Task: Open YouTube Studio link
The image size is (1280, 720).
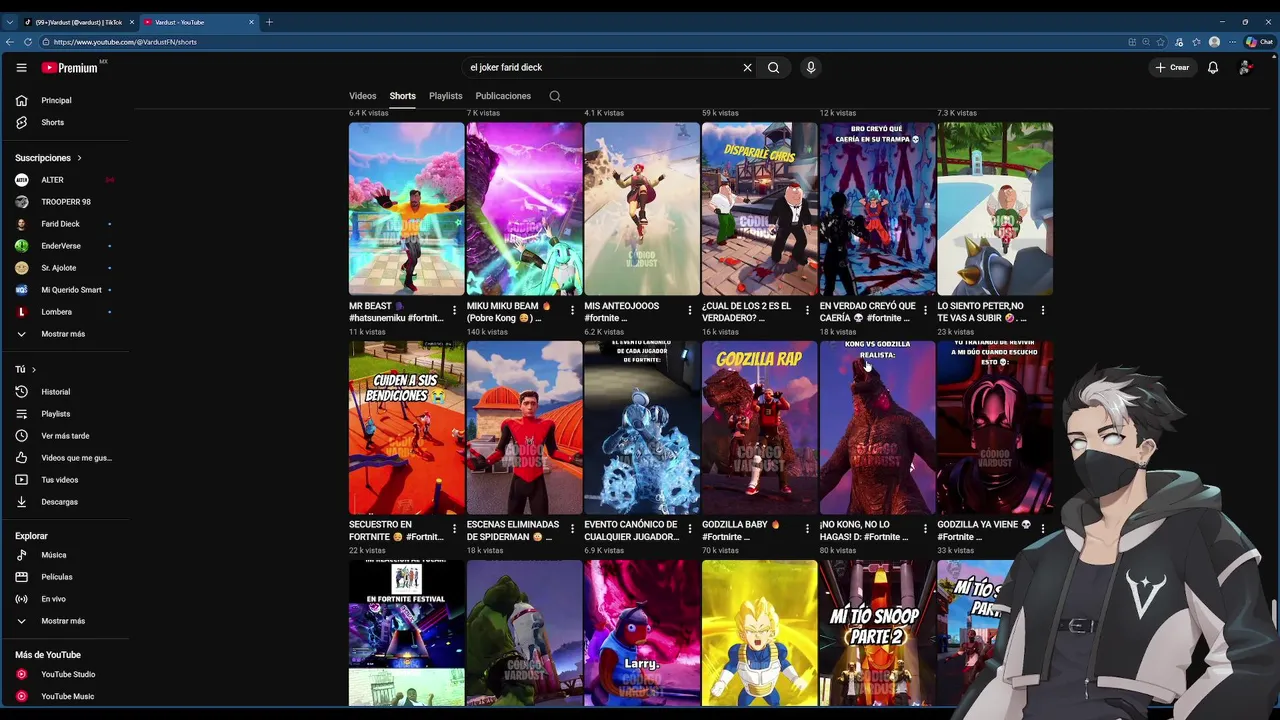Action: pyautogui.click(x=64, y=674)
